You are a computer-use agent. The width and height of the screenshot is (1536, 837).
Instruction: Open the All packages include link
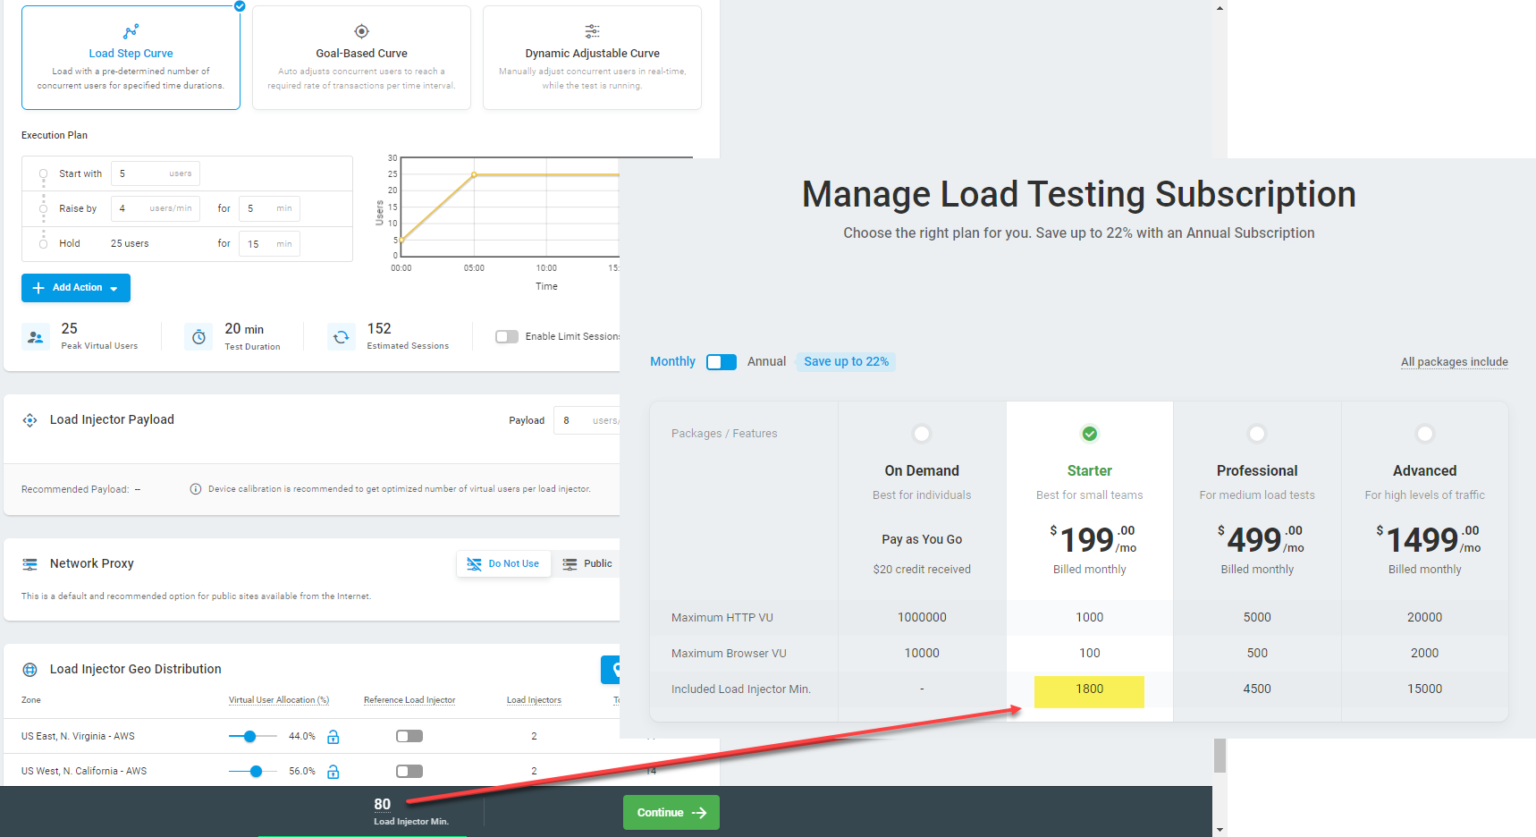tap(1454, 361)
